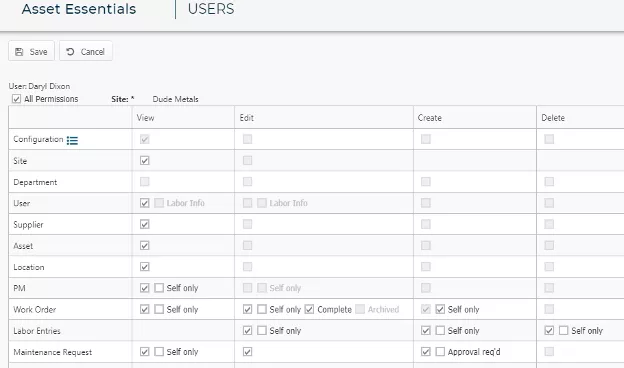Uncheck the Asset View checkbox
Viewport: 624px width, 368px height.
[144, 245]
